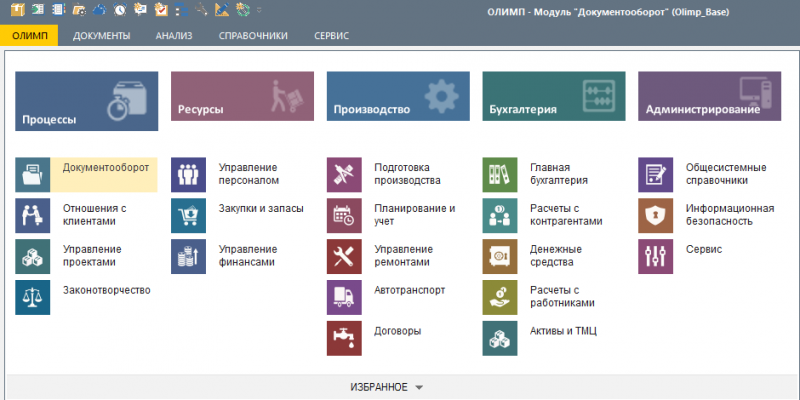The image size is (800, 400).
Task: Click the Закупки и запасы label
Action: click(261, 208)
